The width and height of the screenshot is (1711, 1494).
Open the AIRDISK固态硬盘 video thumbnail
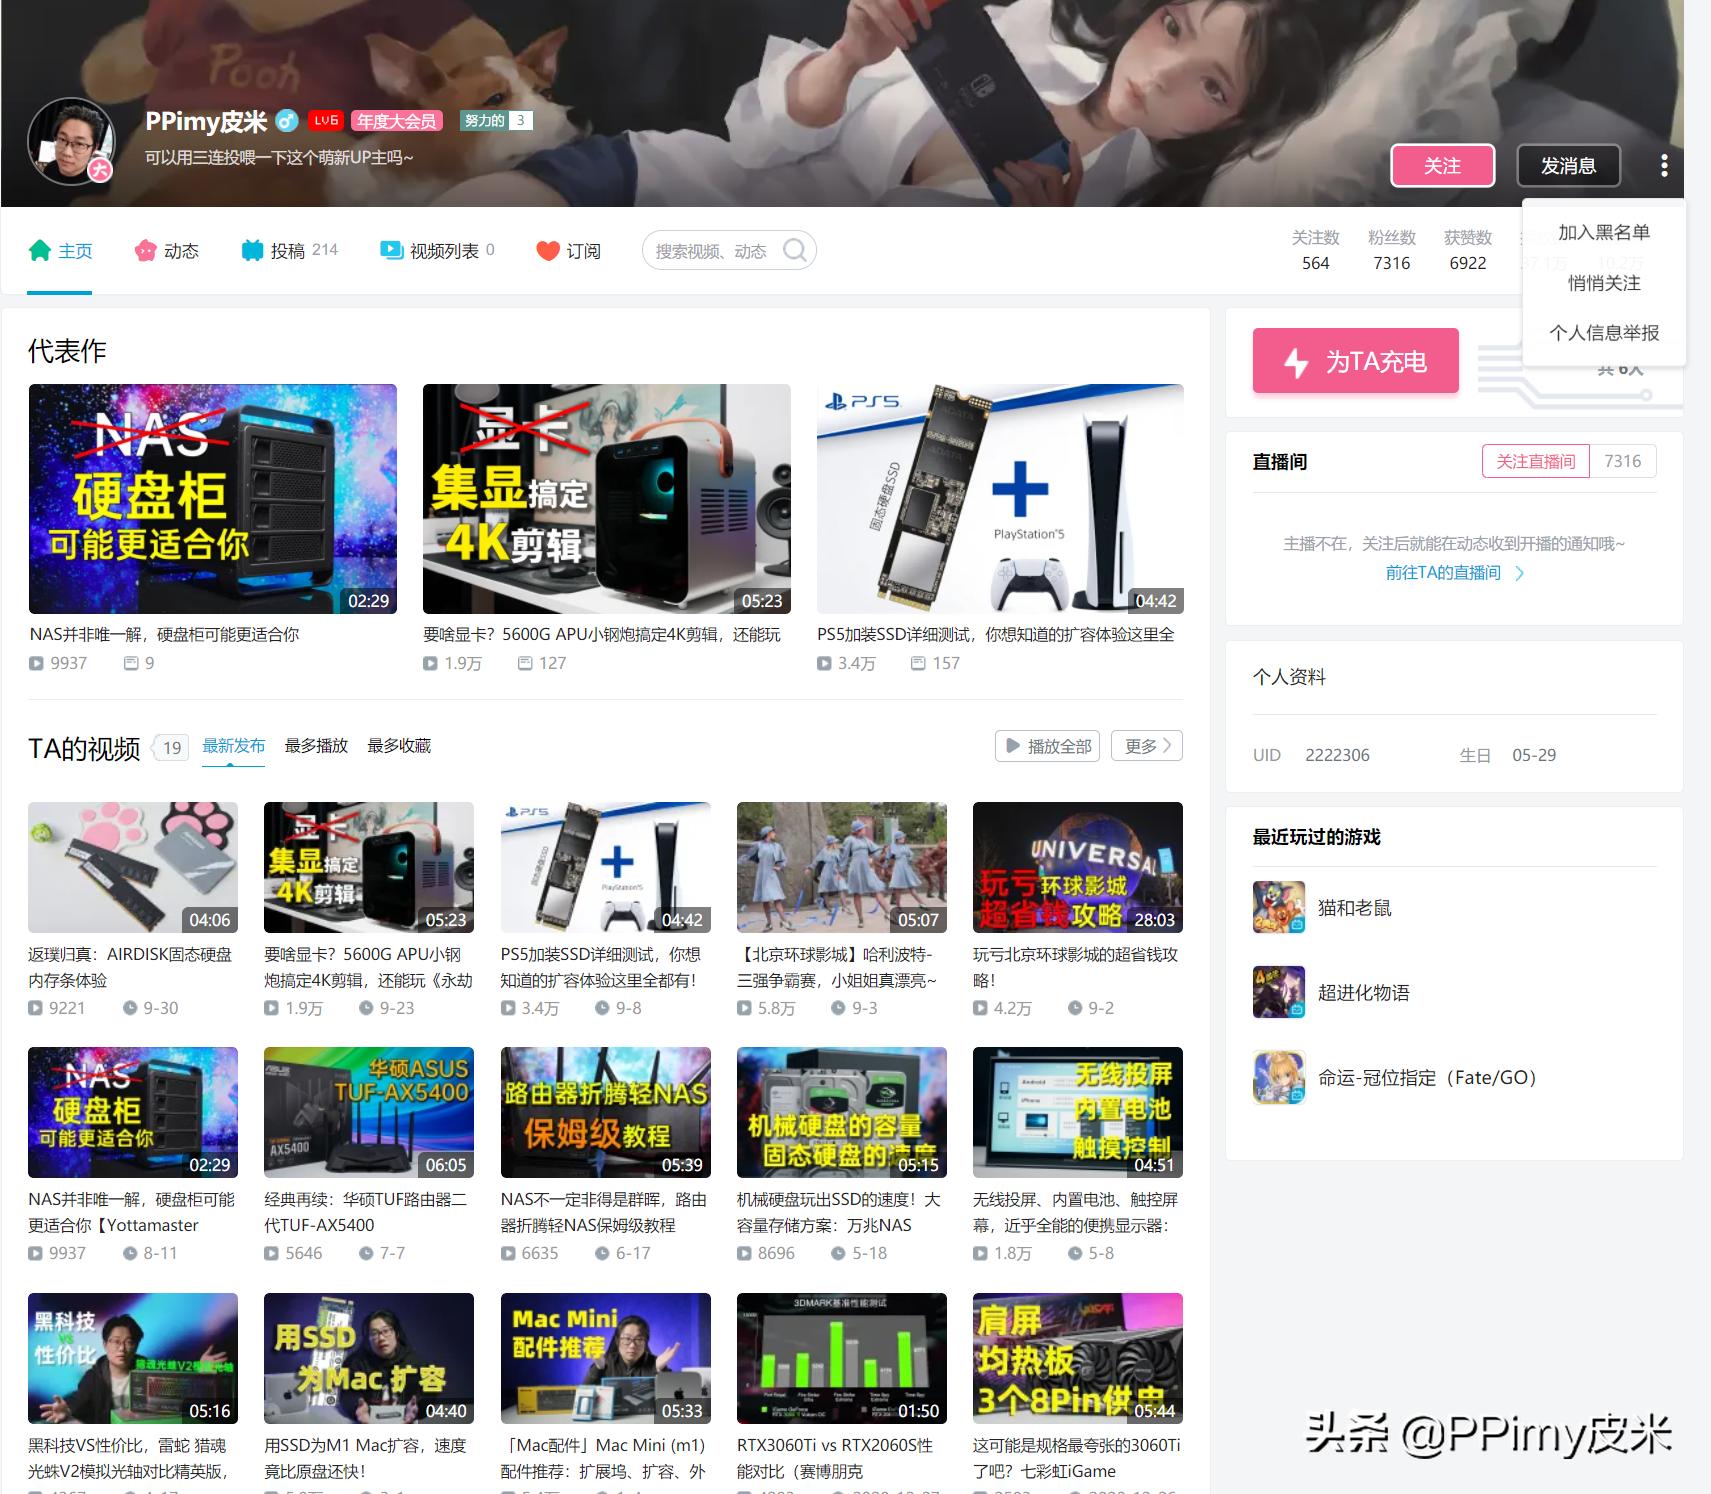point(133,868)
